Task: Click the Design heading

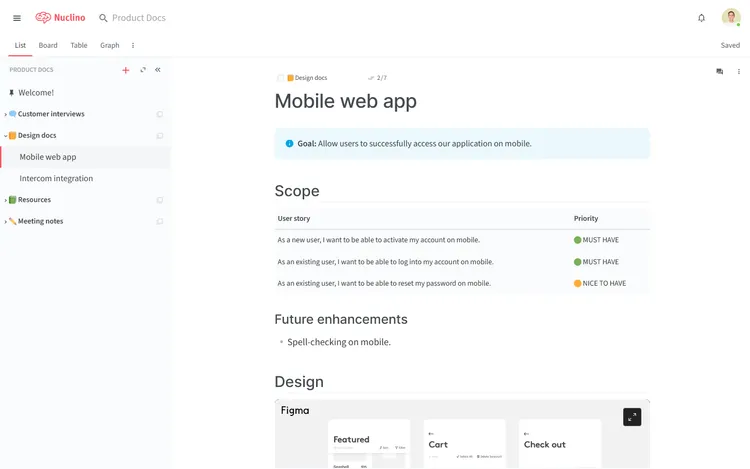Action: (x=299, y=382)
